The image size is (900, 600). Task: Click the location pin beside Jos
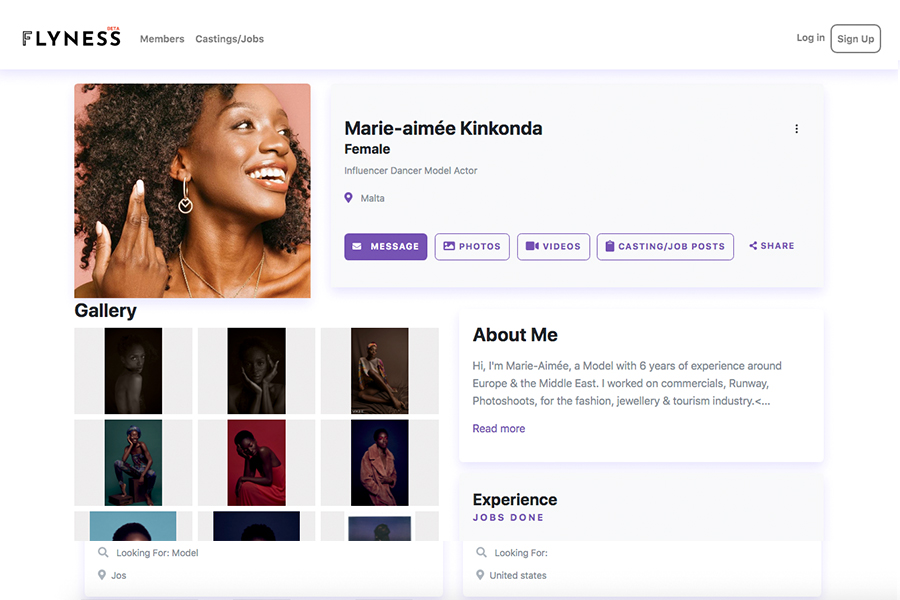point(102,575)
